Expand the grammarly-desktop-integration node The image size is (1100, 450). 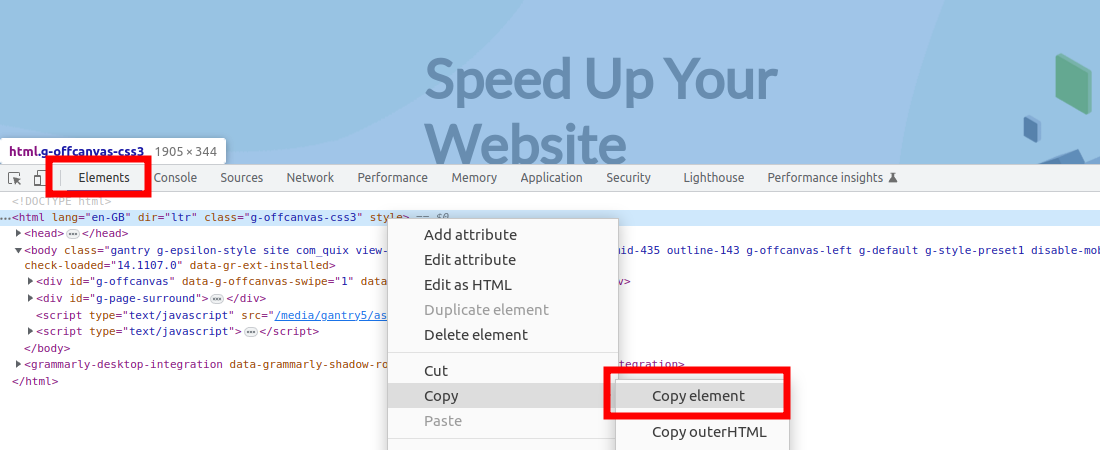18,364
